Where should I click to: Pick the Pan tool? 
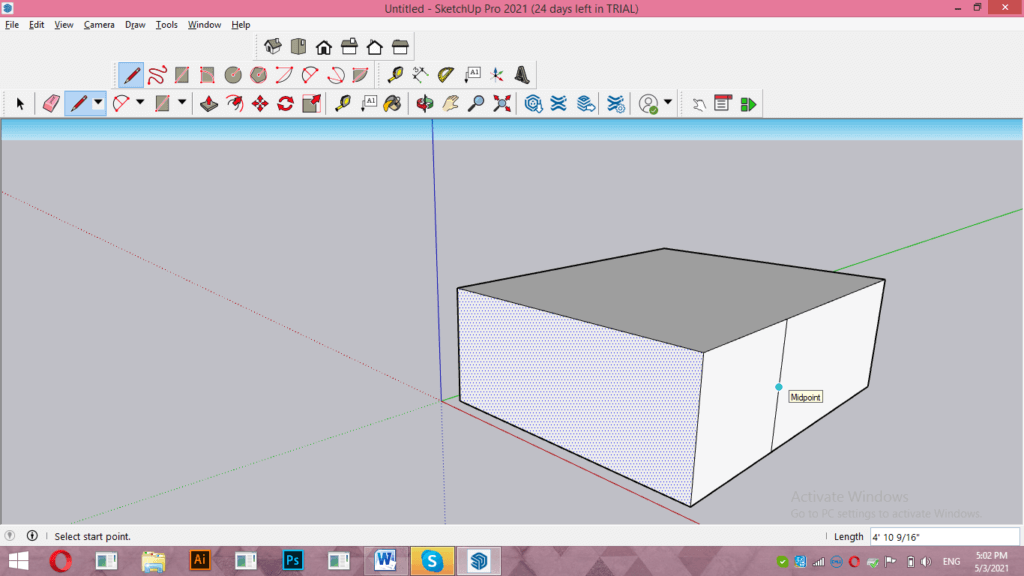[x=450, y=103]
